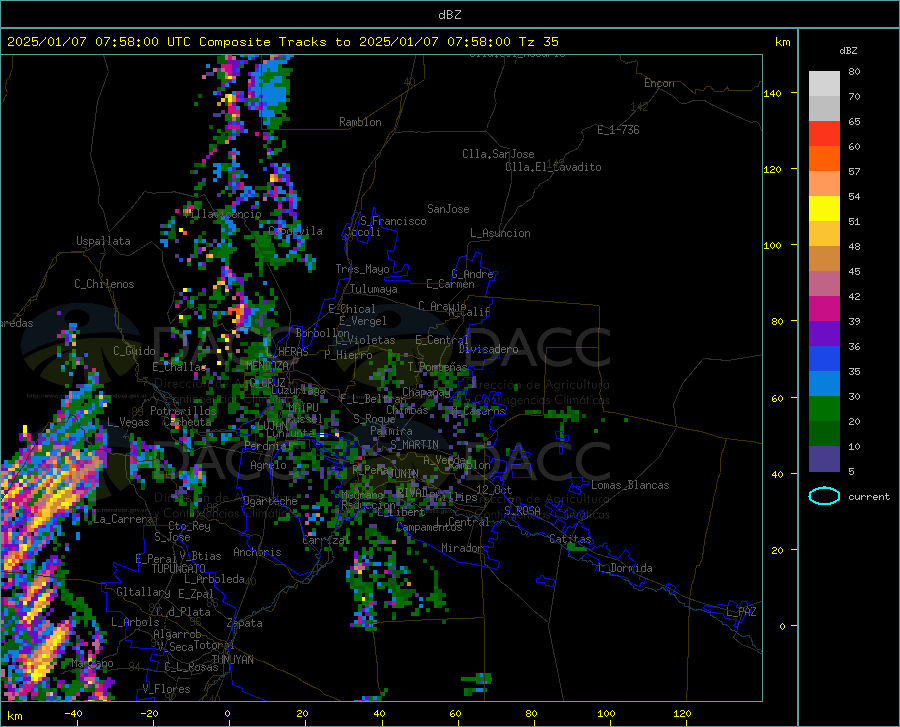900x727 pixels.
Task: Click the cyan 'current' ellipse icon
Action: coord(824,496)
